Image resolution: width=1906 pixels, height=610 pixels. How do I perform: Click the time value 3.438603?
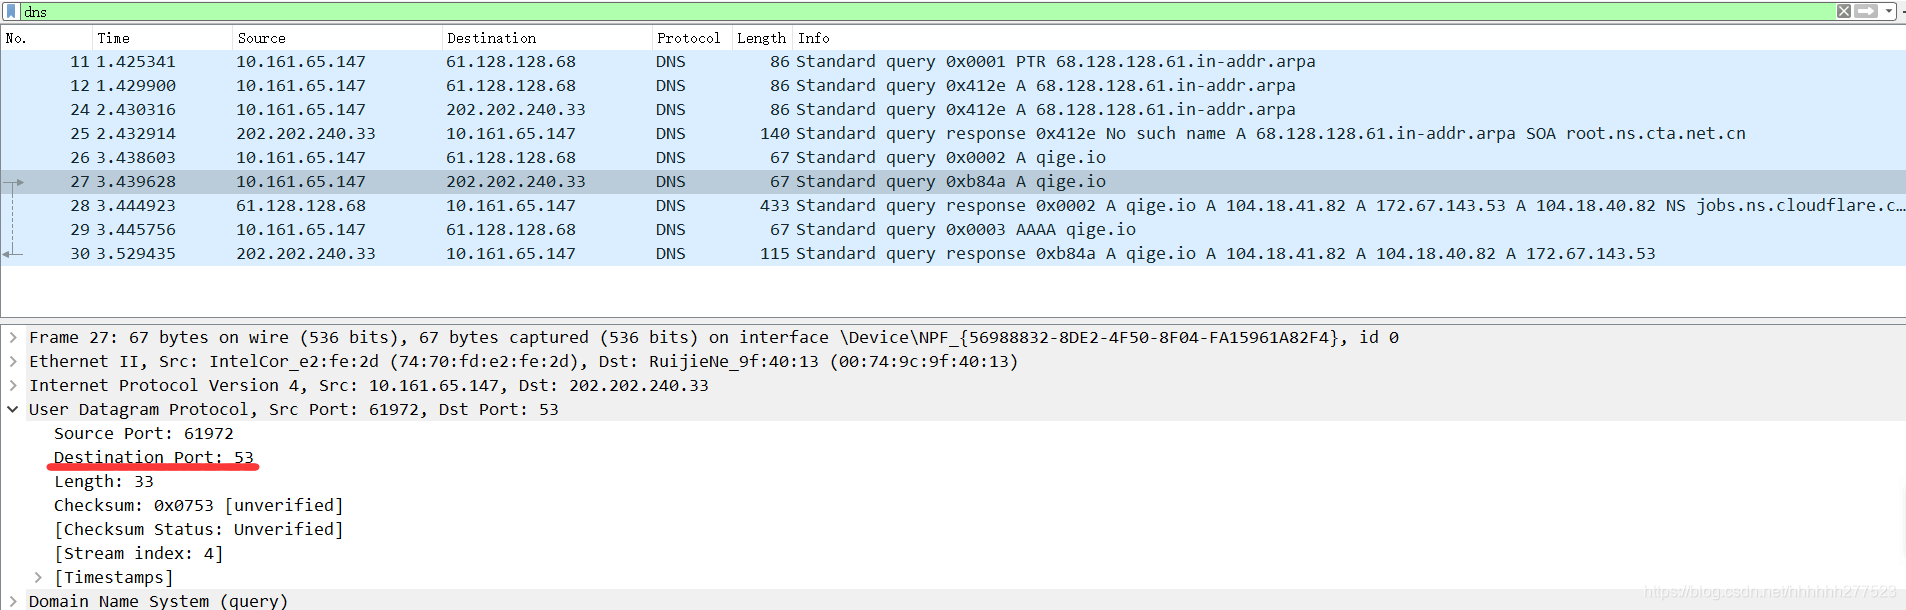tap(136, 158)
